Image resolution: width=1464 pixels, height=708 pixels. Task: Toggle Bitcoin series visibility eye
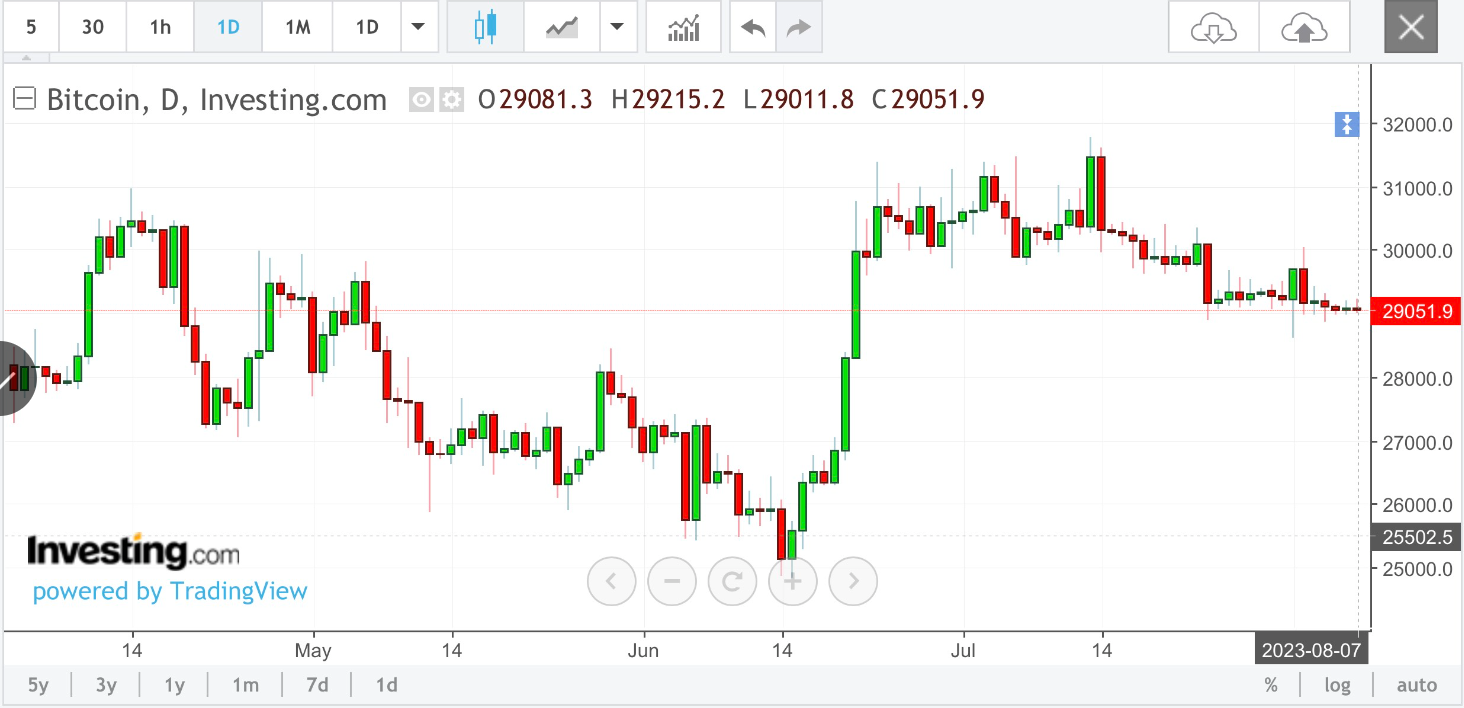pos(422,99)
